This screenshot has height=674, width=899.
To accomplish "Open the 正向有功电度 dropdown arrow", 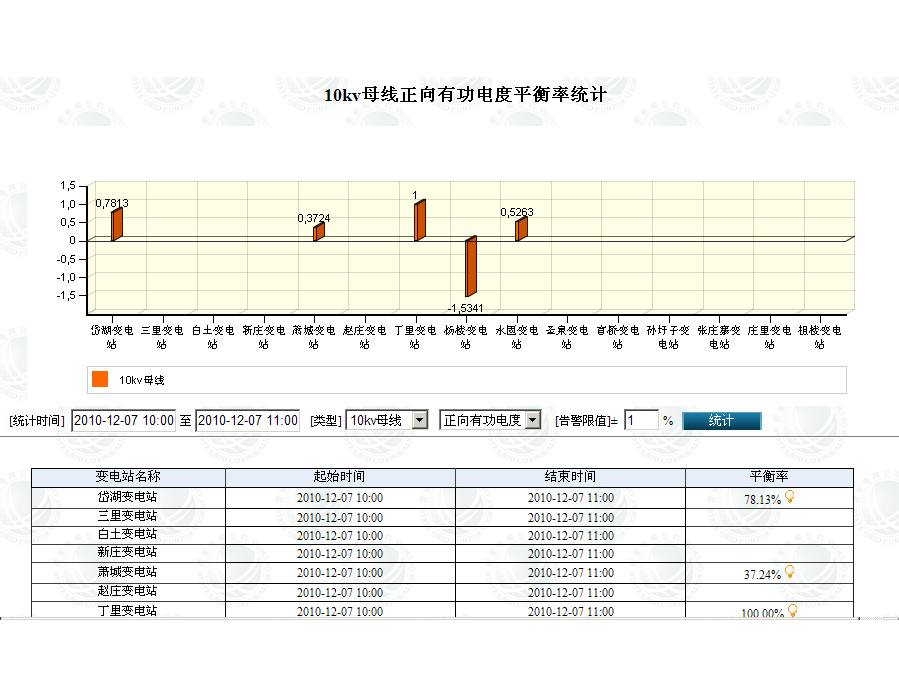I will pyautogui.click(x=533, y=420).
